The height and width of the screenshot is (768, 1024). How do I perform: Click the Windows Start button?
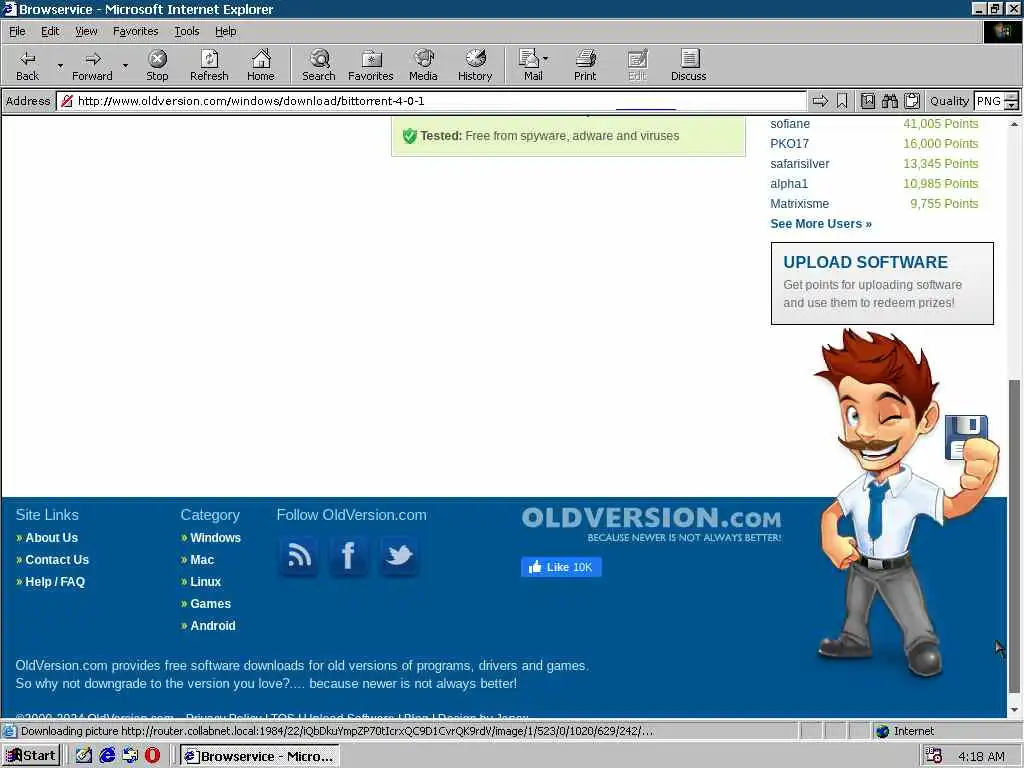point(31,756)
